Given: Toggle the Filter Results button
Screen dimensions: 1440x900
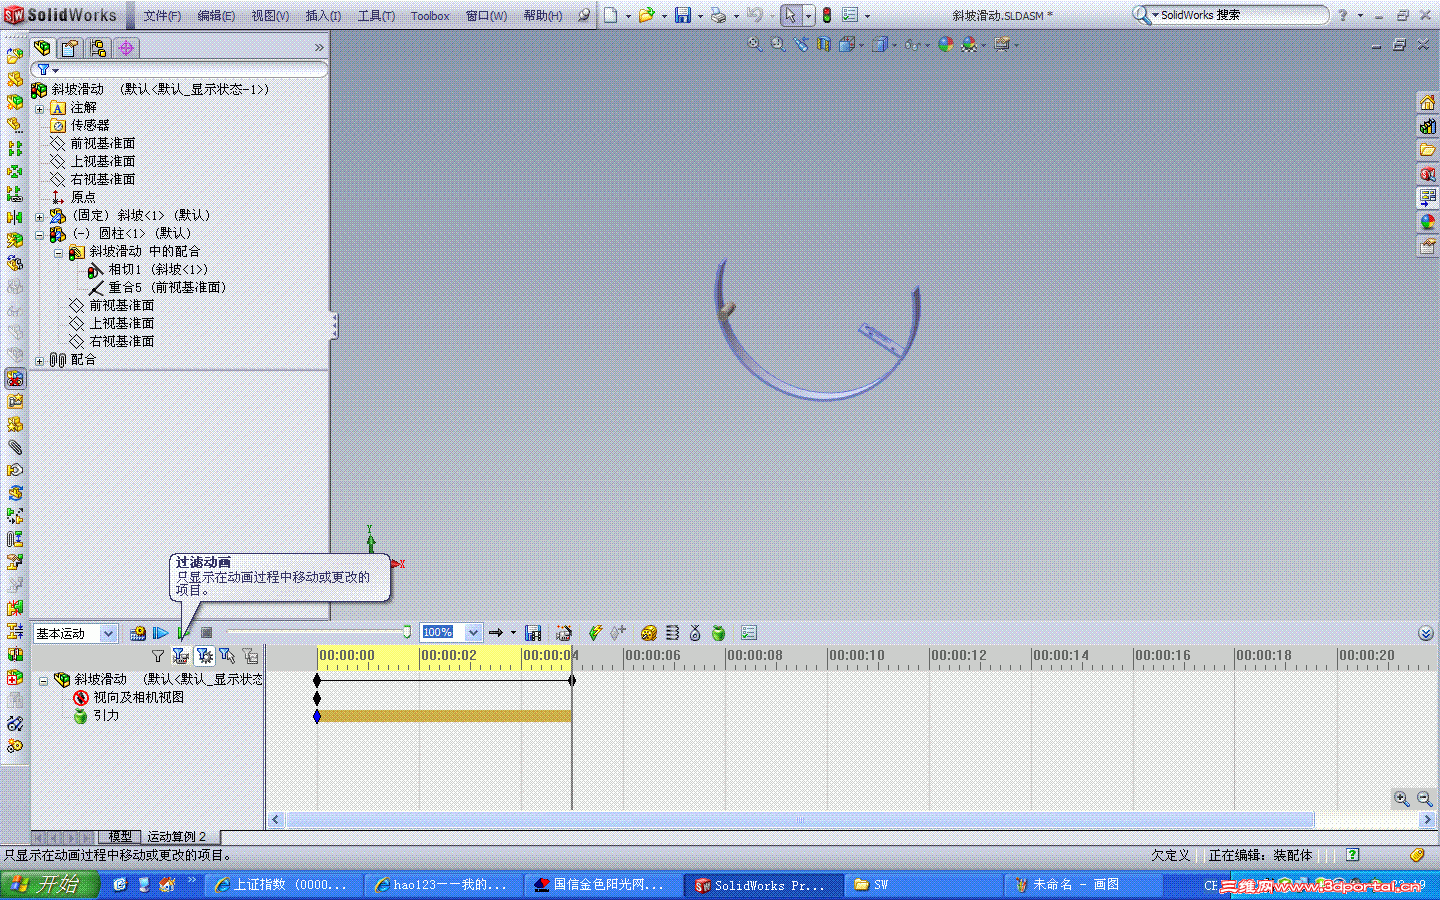Looking at the screenshot, I should click(x=250, y=656).
